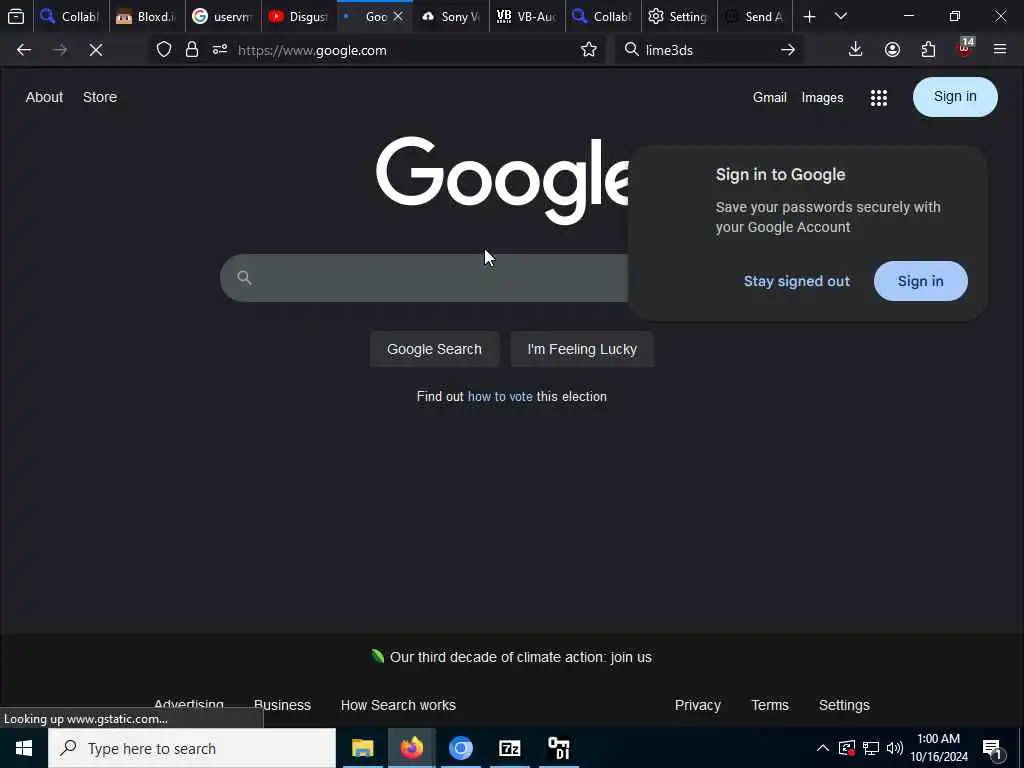This screenshot has width=1024, height=768.
Task: Open the Firefox account icon
Action: point(892,50)
